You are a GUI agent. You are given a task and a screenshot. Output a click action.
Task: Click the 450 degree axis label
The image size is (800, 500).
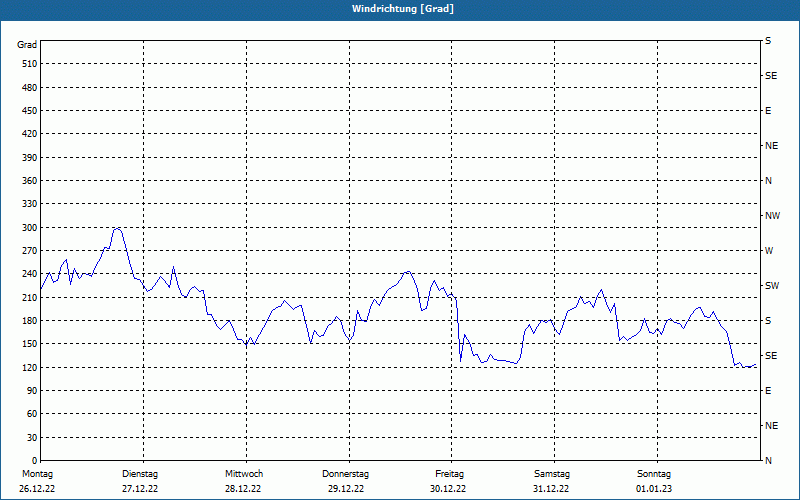(x=30, y=111)
